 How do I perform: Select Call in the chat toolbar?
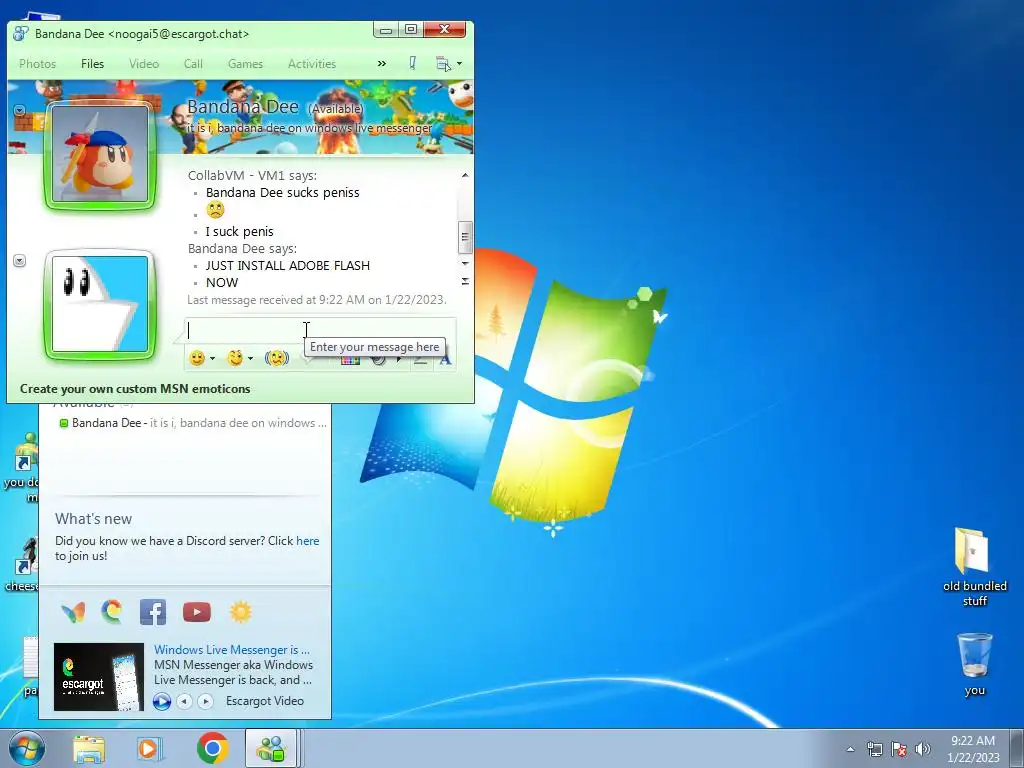point(193,63)
